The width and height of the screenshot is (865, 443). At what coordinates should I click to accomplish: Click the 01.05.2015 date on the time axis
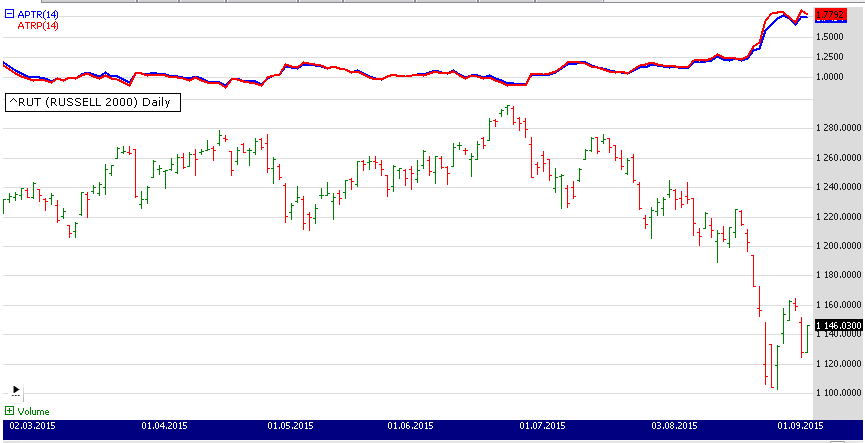coord(291,426)
